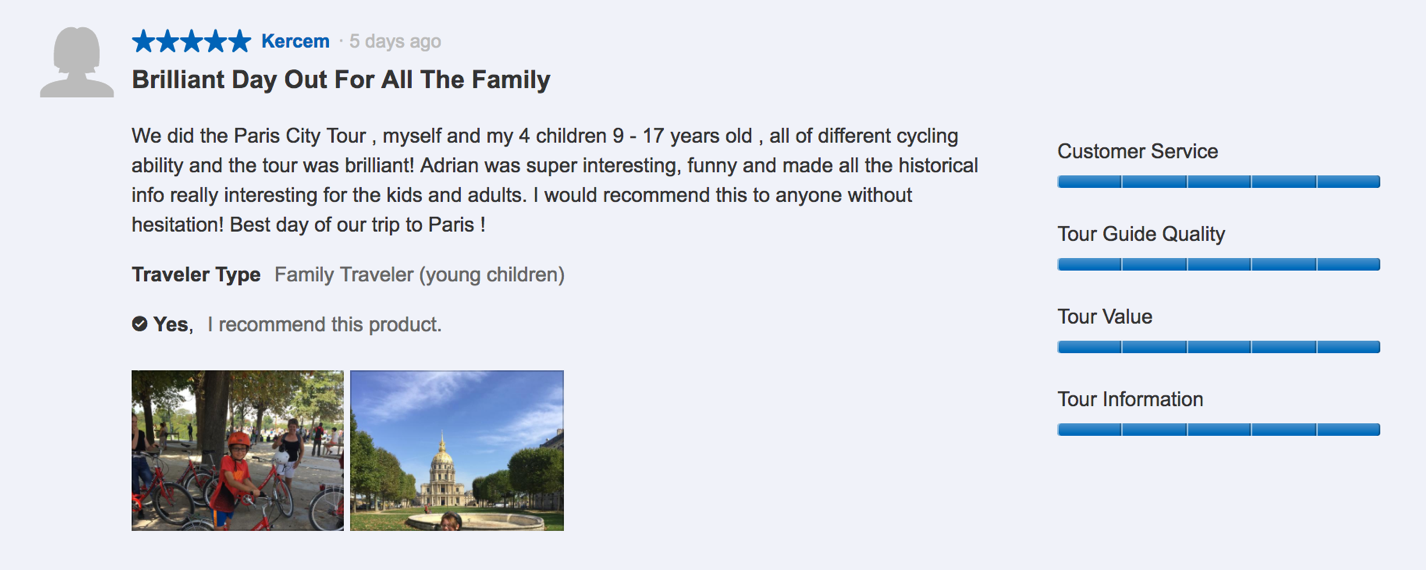The image size is (1426, 574).
Task: Click Family Traveler (young children) text
Action: pyautogui.click(x=420, y=274)
